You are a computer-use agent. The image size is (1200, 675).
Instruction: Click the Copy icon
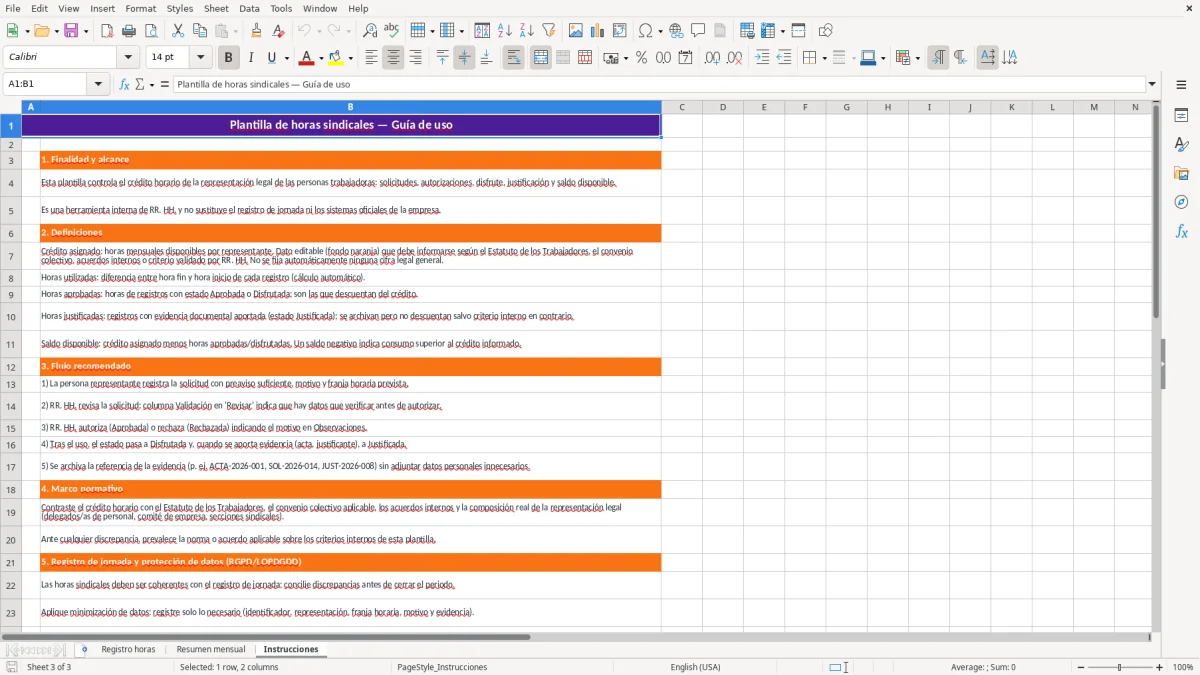(x=200, y=31)
